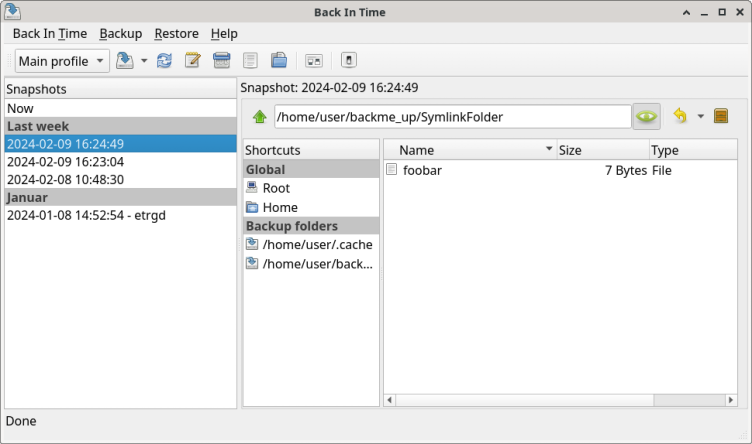Go up one folder with green arrow
Viewport: 752px width, 444px height.
(260, 117)
